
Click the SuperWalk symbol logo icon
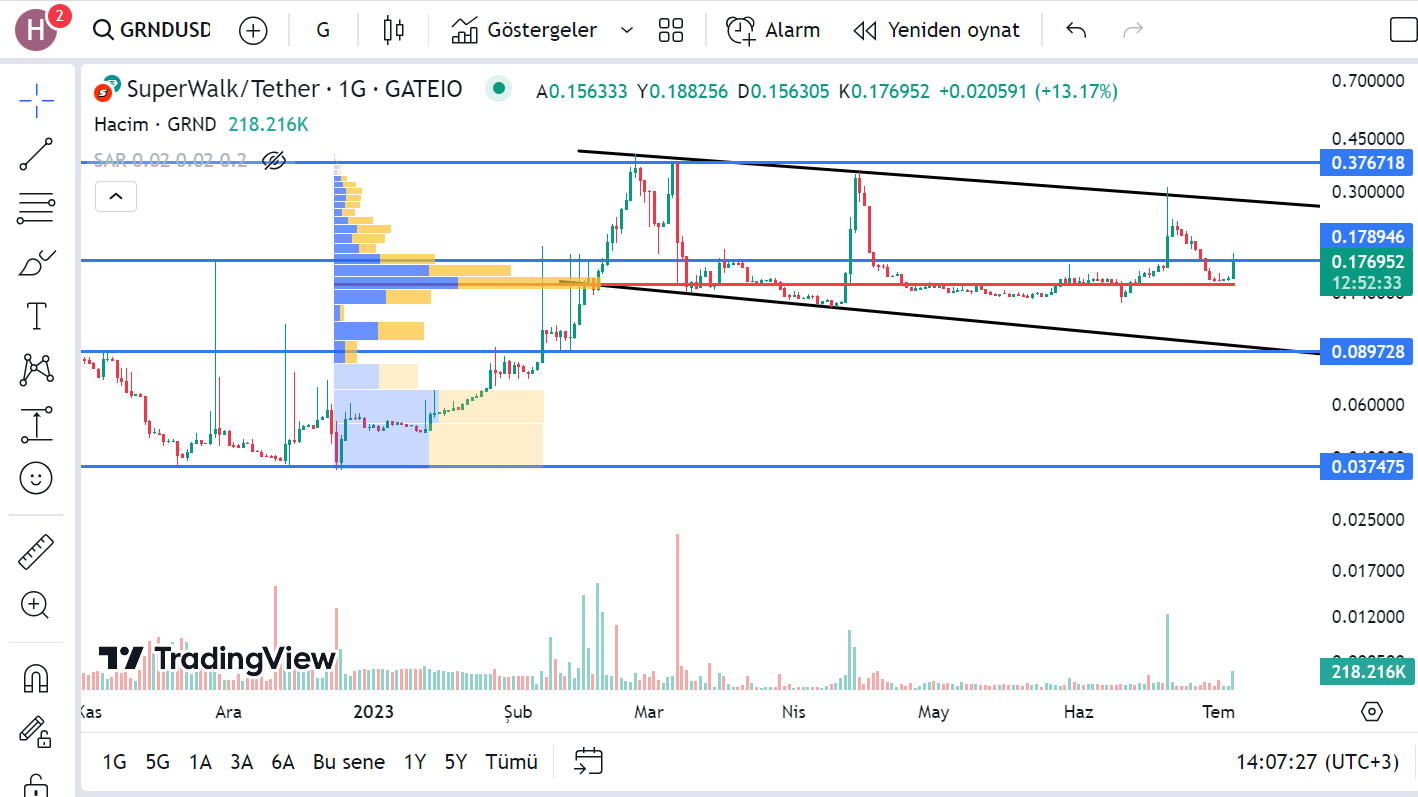click(x=107, y=90)
